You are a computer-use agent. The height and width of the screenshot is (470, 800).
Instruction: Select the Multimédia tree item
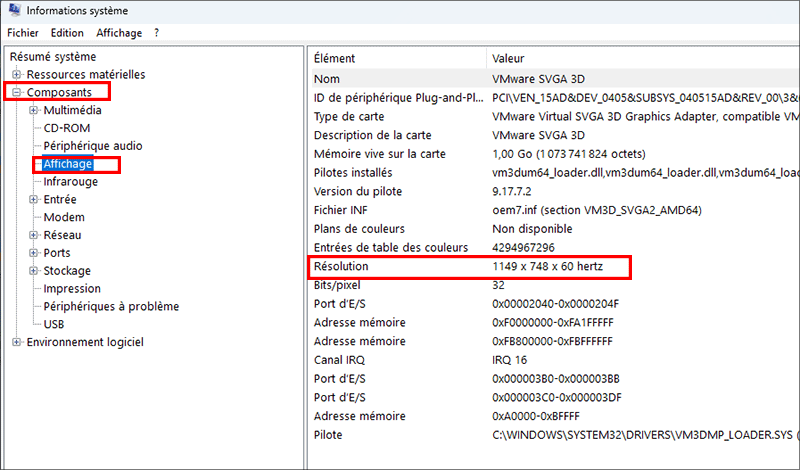tap(72, 110)
